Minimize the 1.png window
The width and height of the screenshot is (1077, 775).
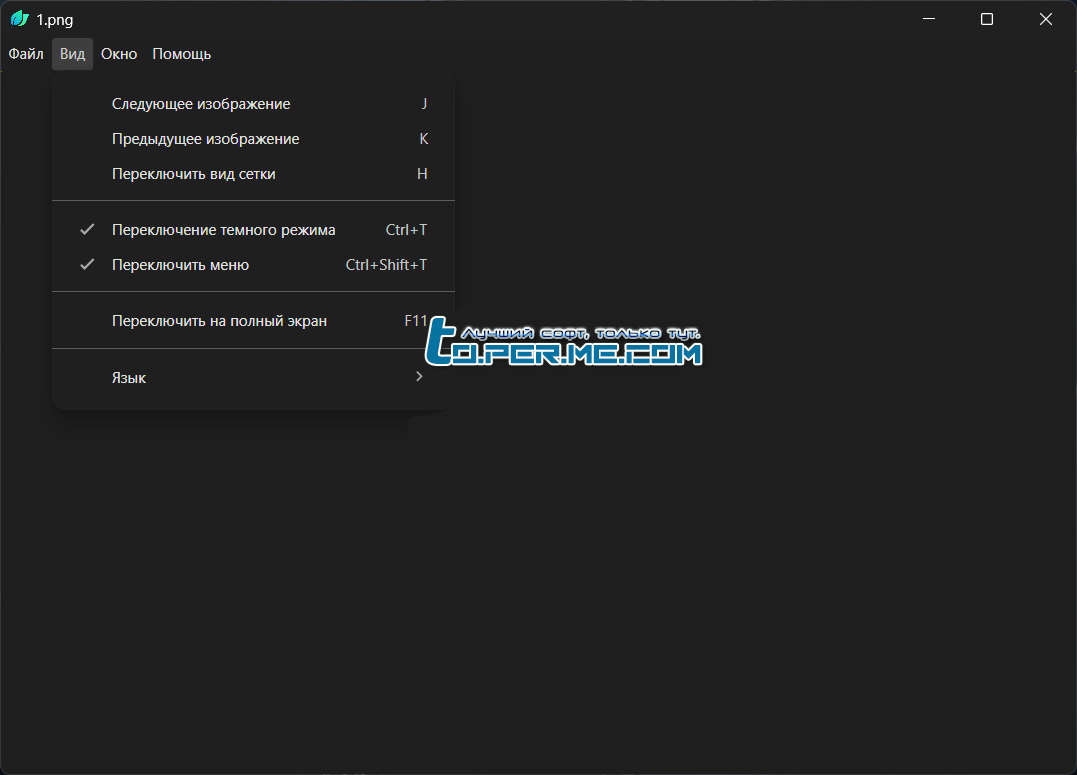tap(929, 19)
